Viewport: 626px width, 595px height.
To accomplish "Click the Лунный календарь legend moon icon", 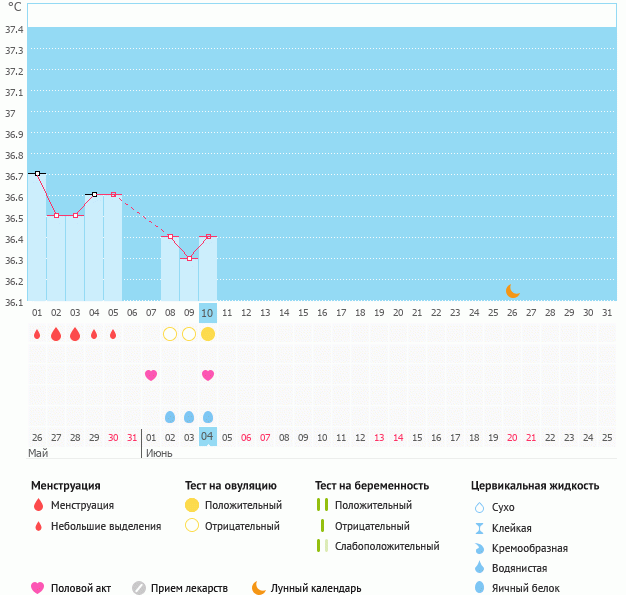I will tap(259, 588).
